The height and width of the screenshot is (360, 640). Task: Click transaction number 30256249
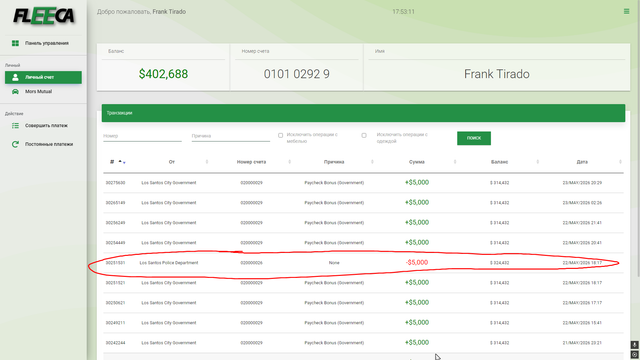pos(116,223)
